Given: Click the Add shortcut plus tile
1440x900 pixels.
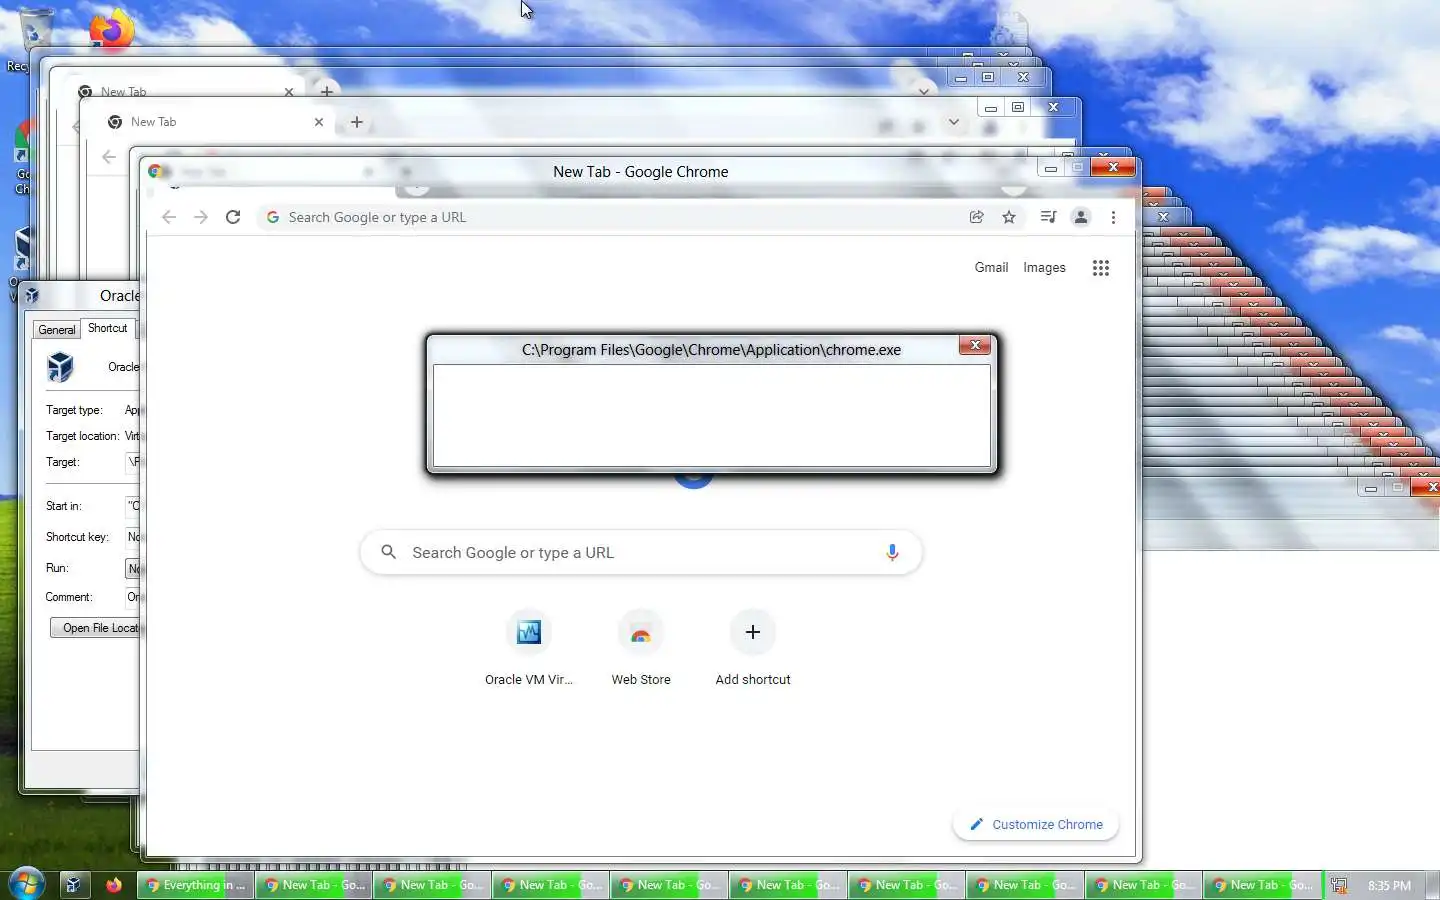Looking at the screenshot, I should (753, 632).
